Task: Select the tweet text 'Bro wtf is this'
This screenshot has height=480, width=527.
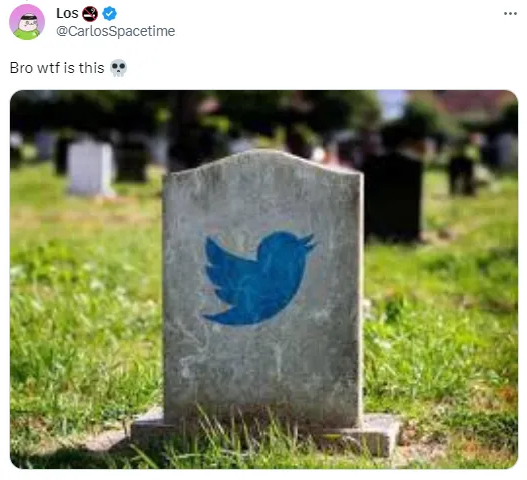Action: click(x=57, y=68)
